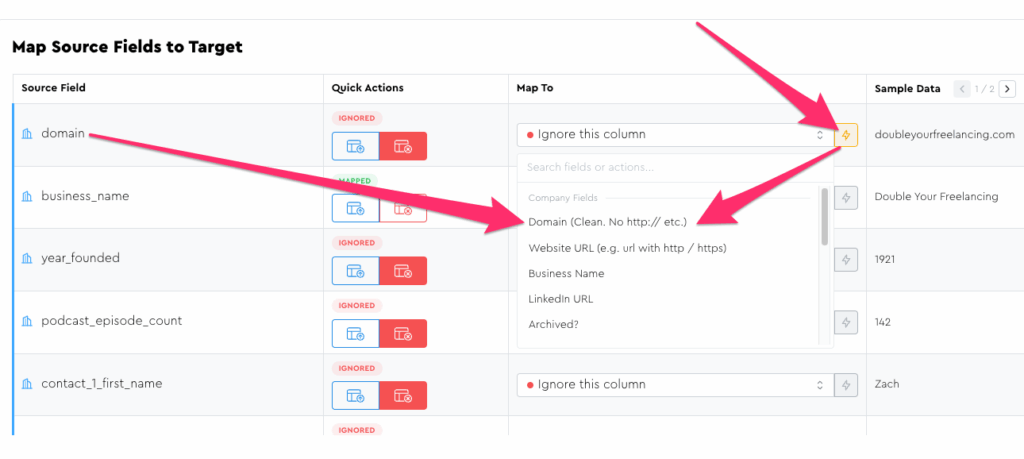Viewport: 1024px width, 459px height.
Task: Click the blue map-column icon for year_founded
Action: 356,271
